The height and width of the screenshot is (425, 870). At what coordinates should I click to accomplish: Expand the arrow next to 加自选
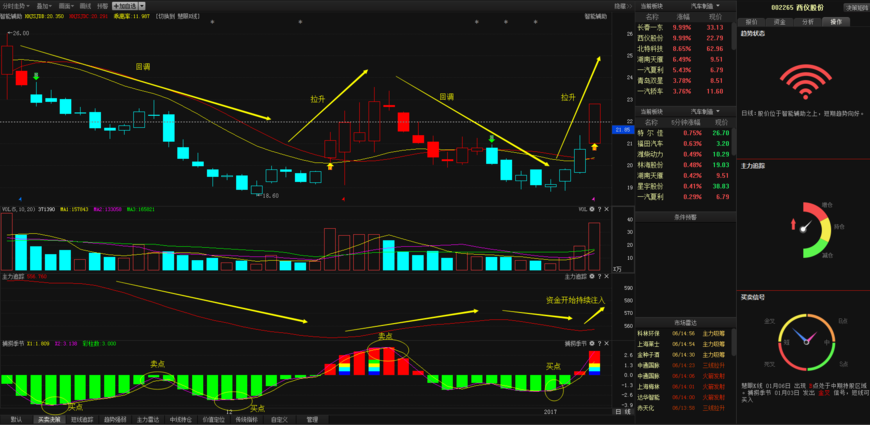point(142,6)
